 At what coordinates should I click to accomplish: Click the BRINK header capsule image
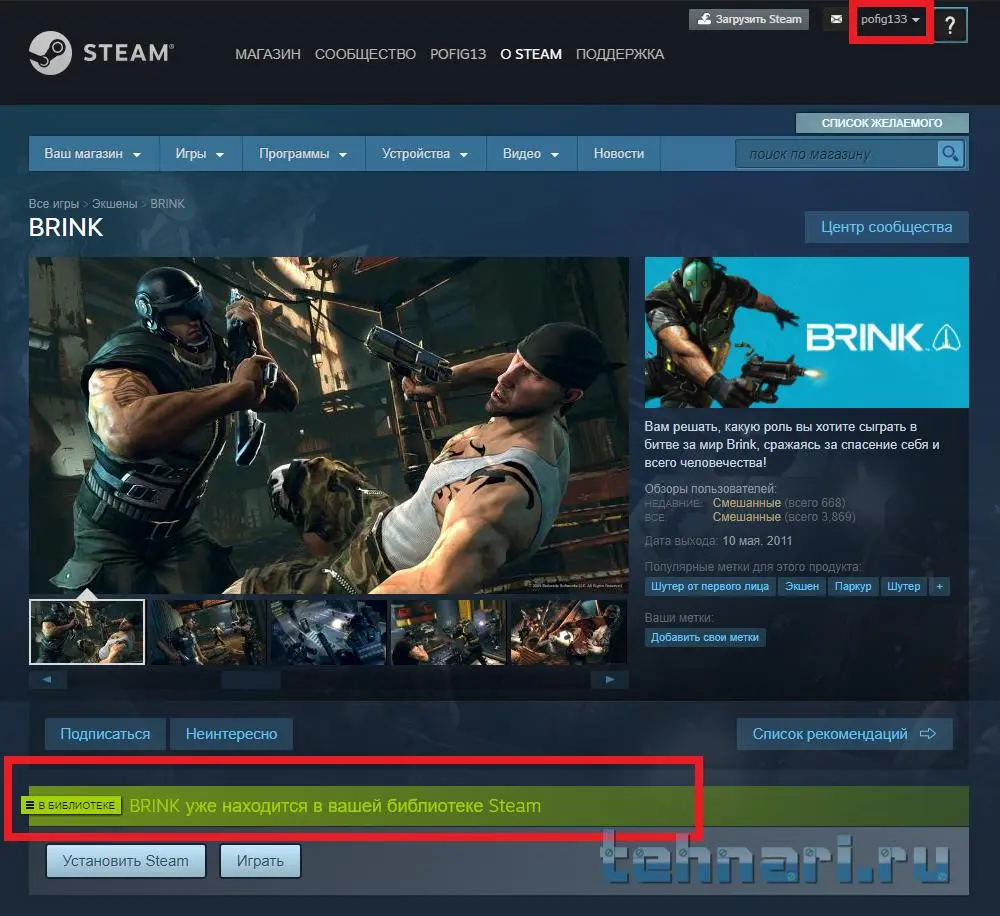click(x=807, y=332)
